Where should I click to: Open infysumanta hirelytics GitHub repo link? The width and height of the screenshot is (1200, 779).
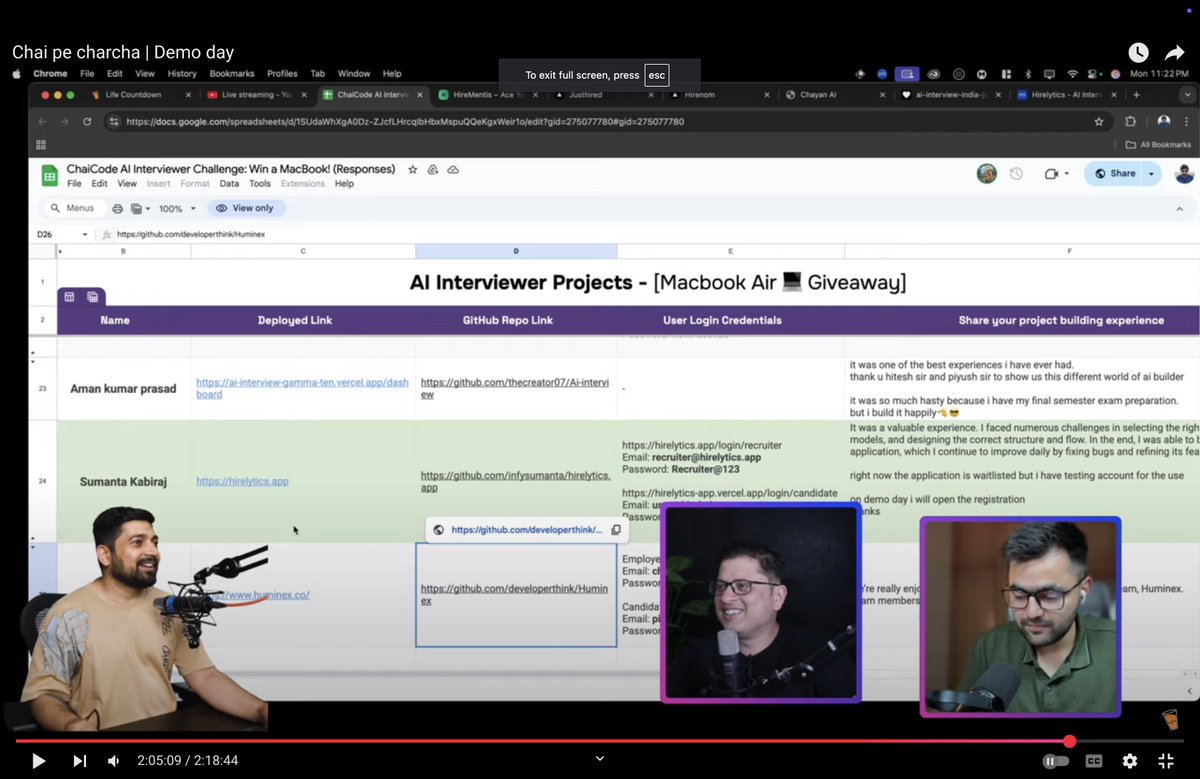point(515,481)
